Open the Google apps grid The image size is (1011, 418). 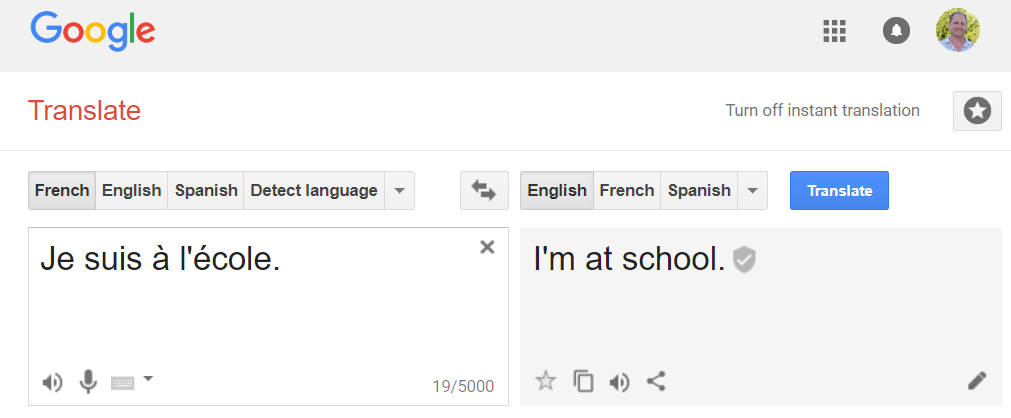coord(834,30)
